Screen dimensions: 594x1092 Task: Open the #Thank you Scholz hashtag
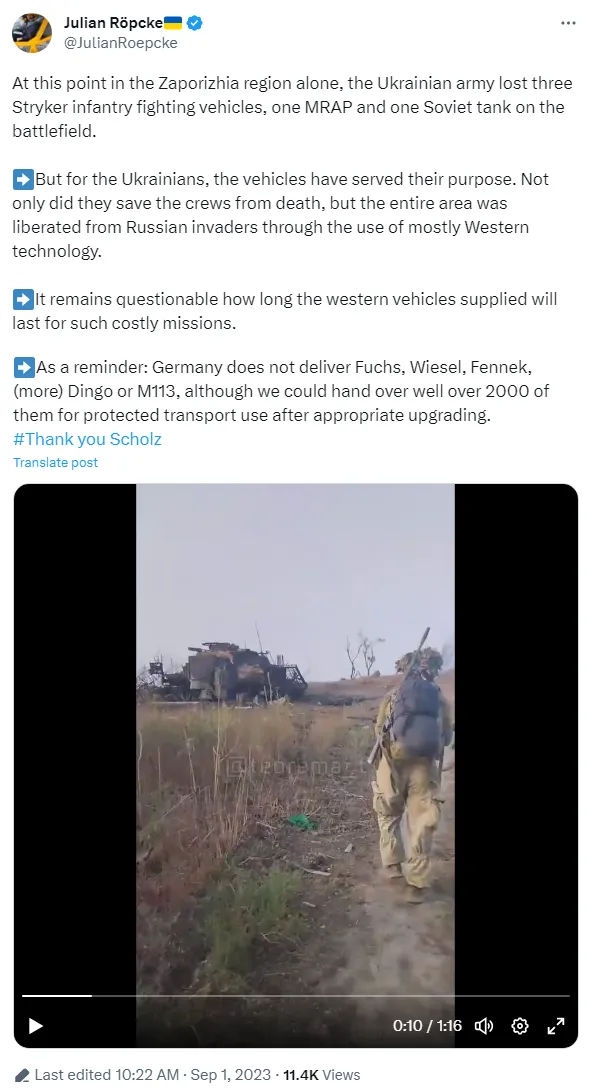click(x=87, y=439)
